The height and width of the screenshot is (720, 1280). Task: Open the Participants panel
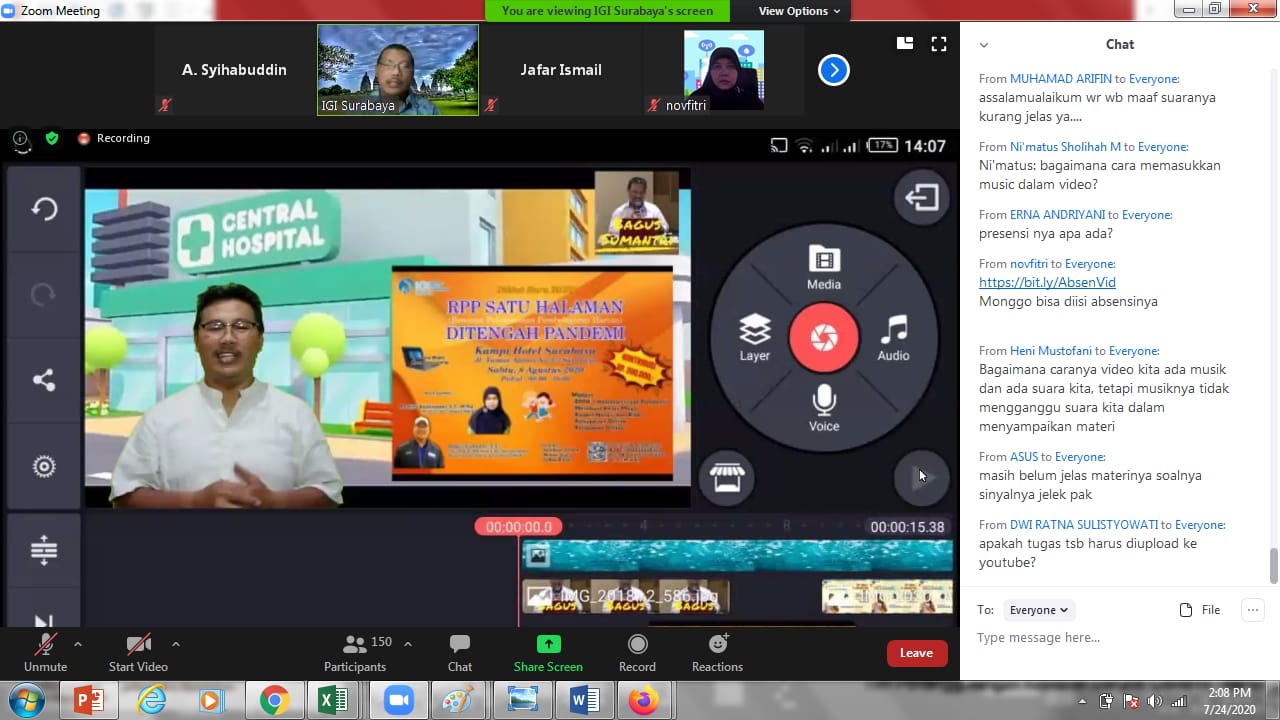coord(355,652)
